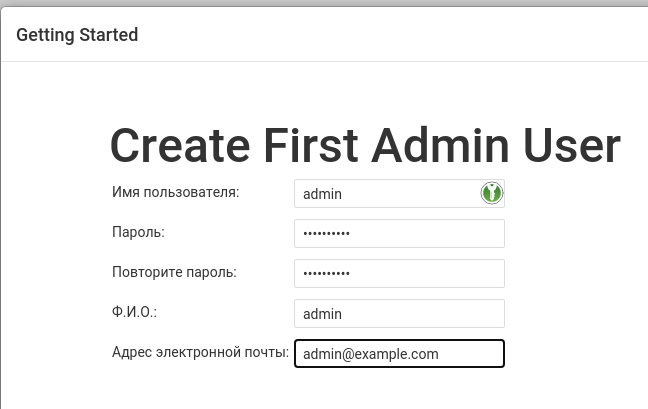The height and width of the screenshot is (409, 648).
Task: Click the masked dots in Пароль field
Action: [x=326, y=233]
